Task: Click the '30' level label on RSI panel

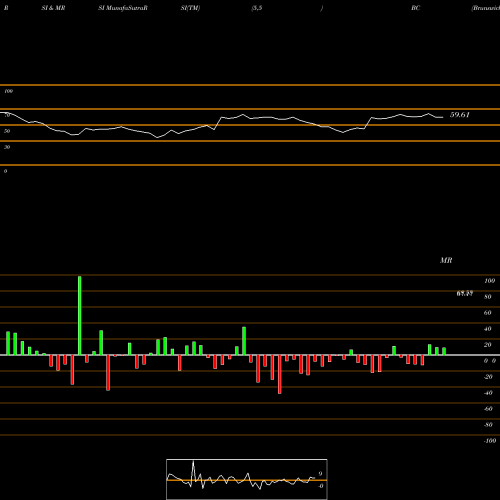Action: coord(7,147)
